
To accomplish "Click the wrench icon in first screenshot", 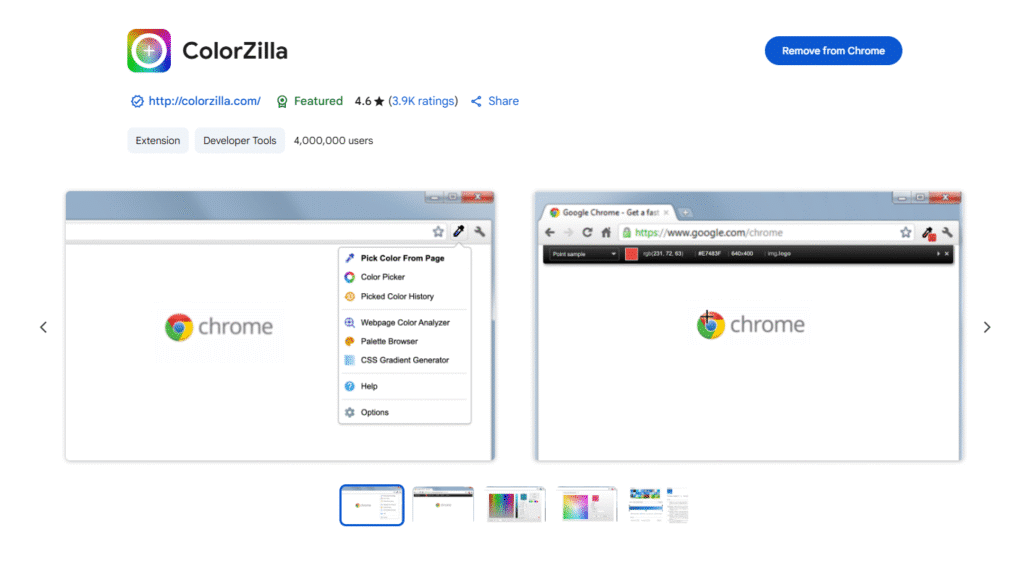I will pyautogui.click(x=479, y=231).
